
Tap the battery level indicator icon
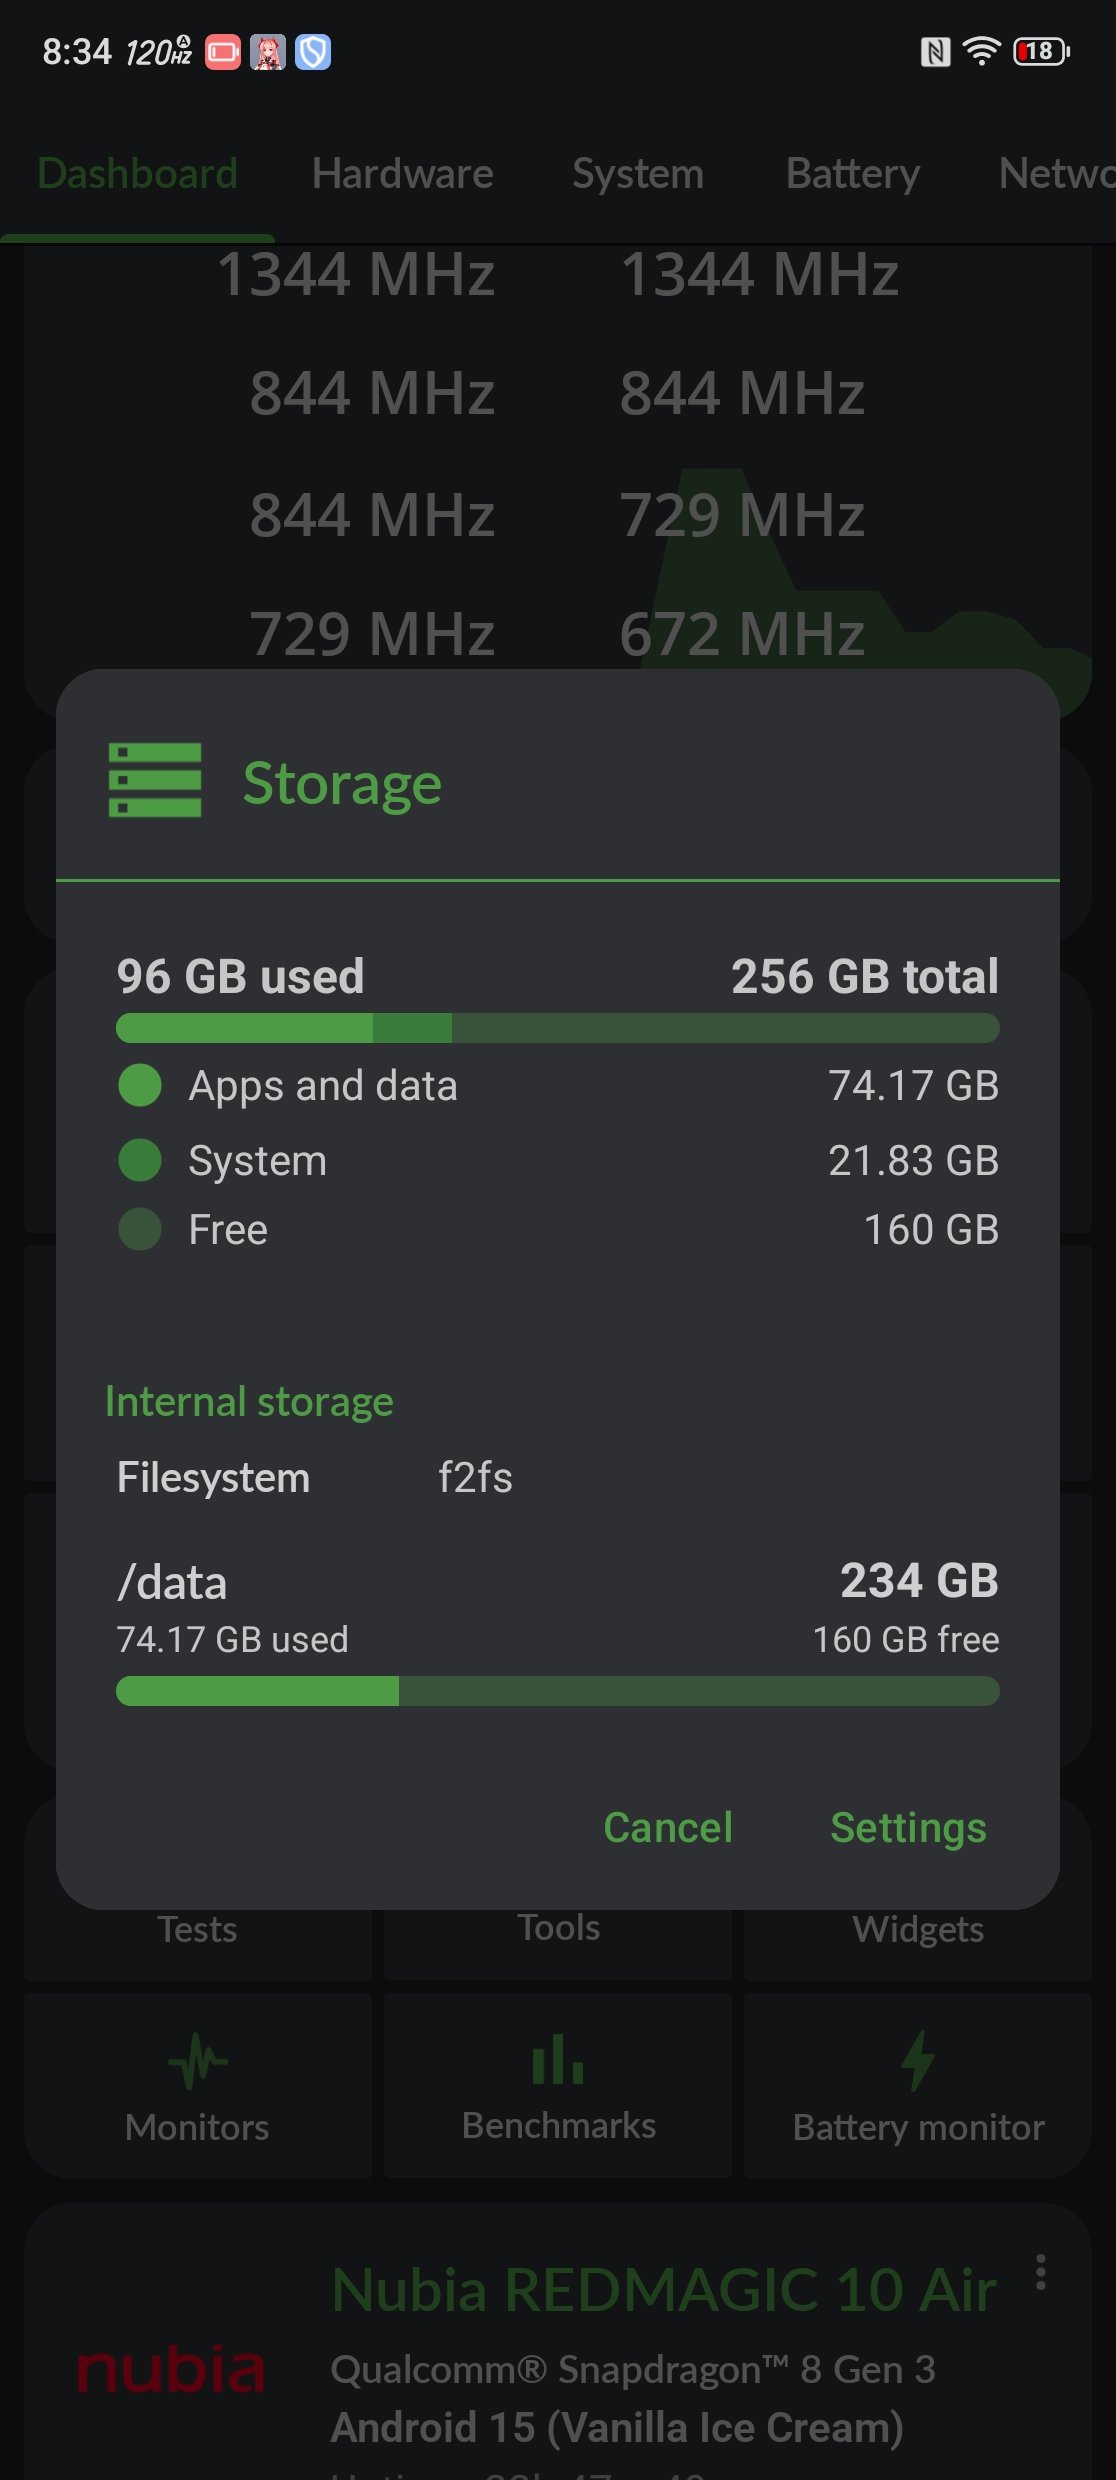pyautogui.click(x=1041, y=51)
